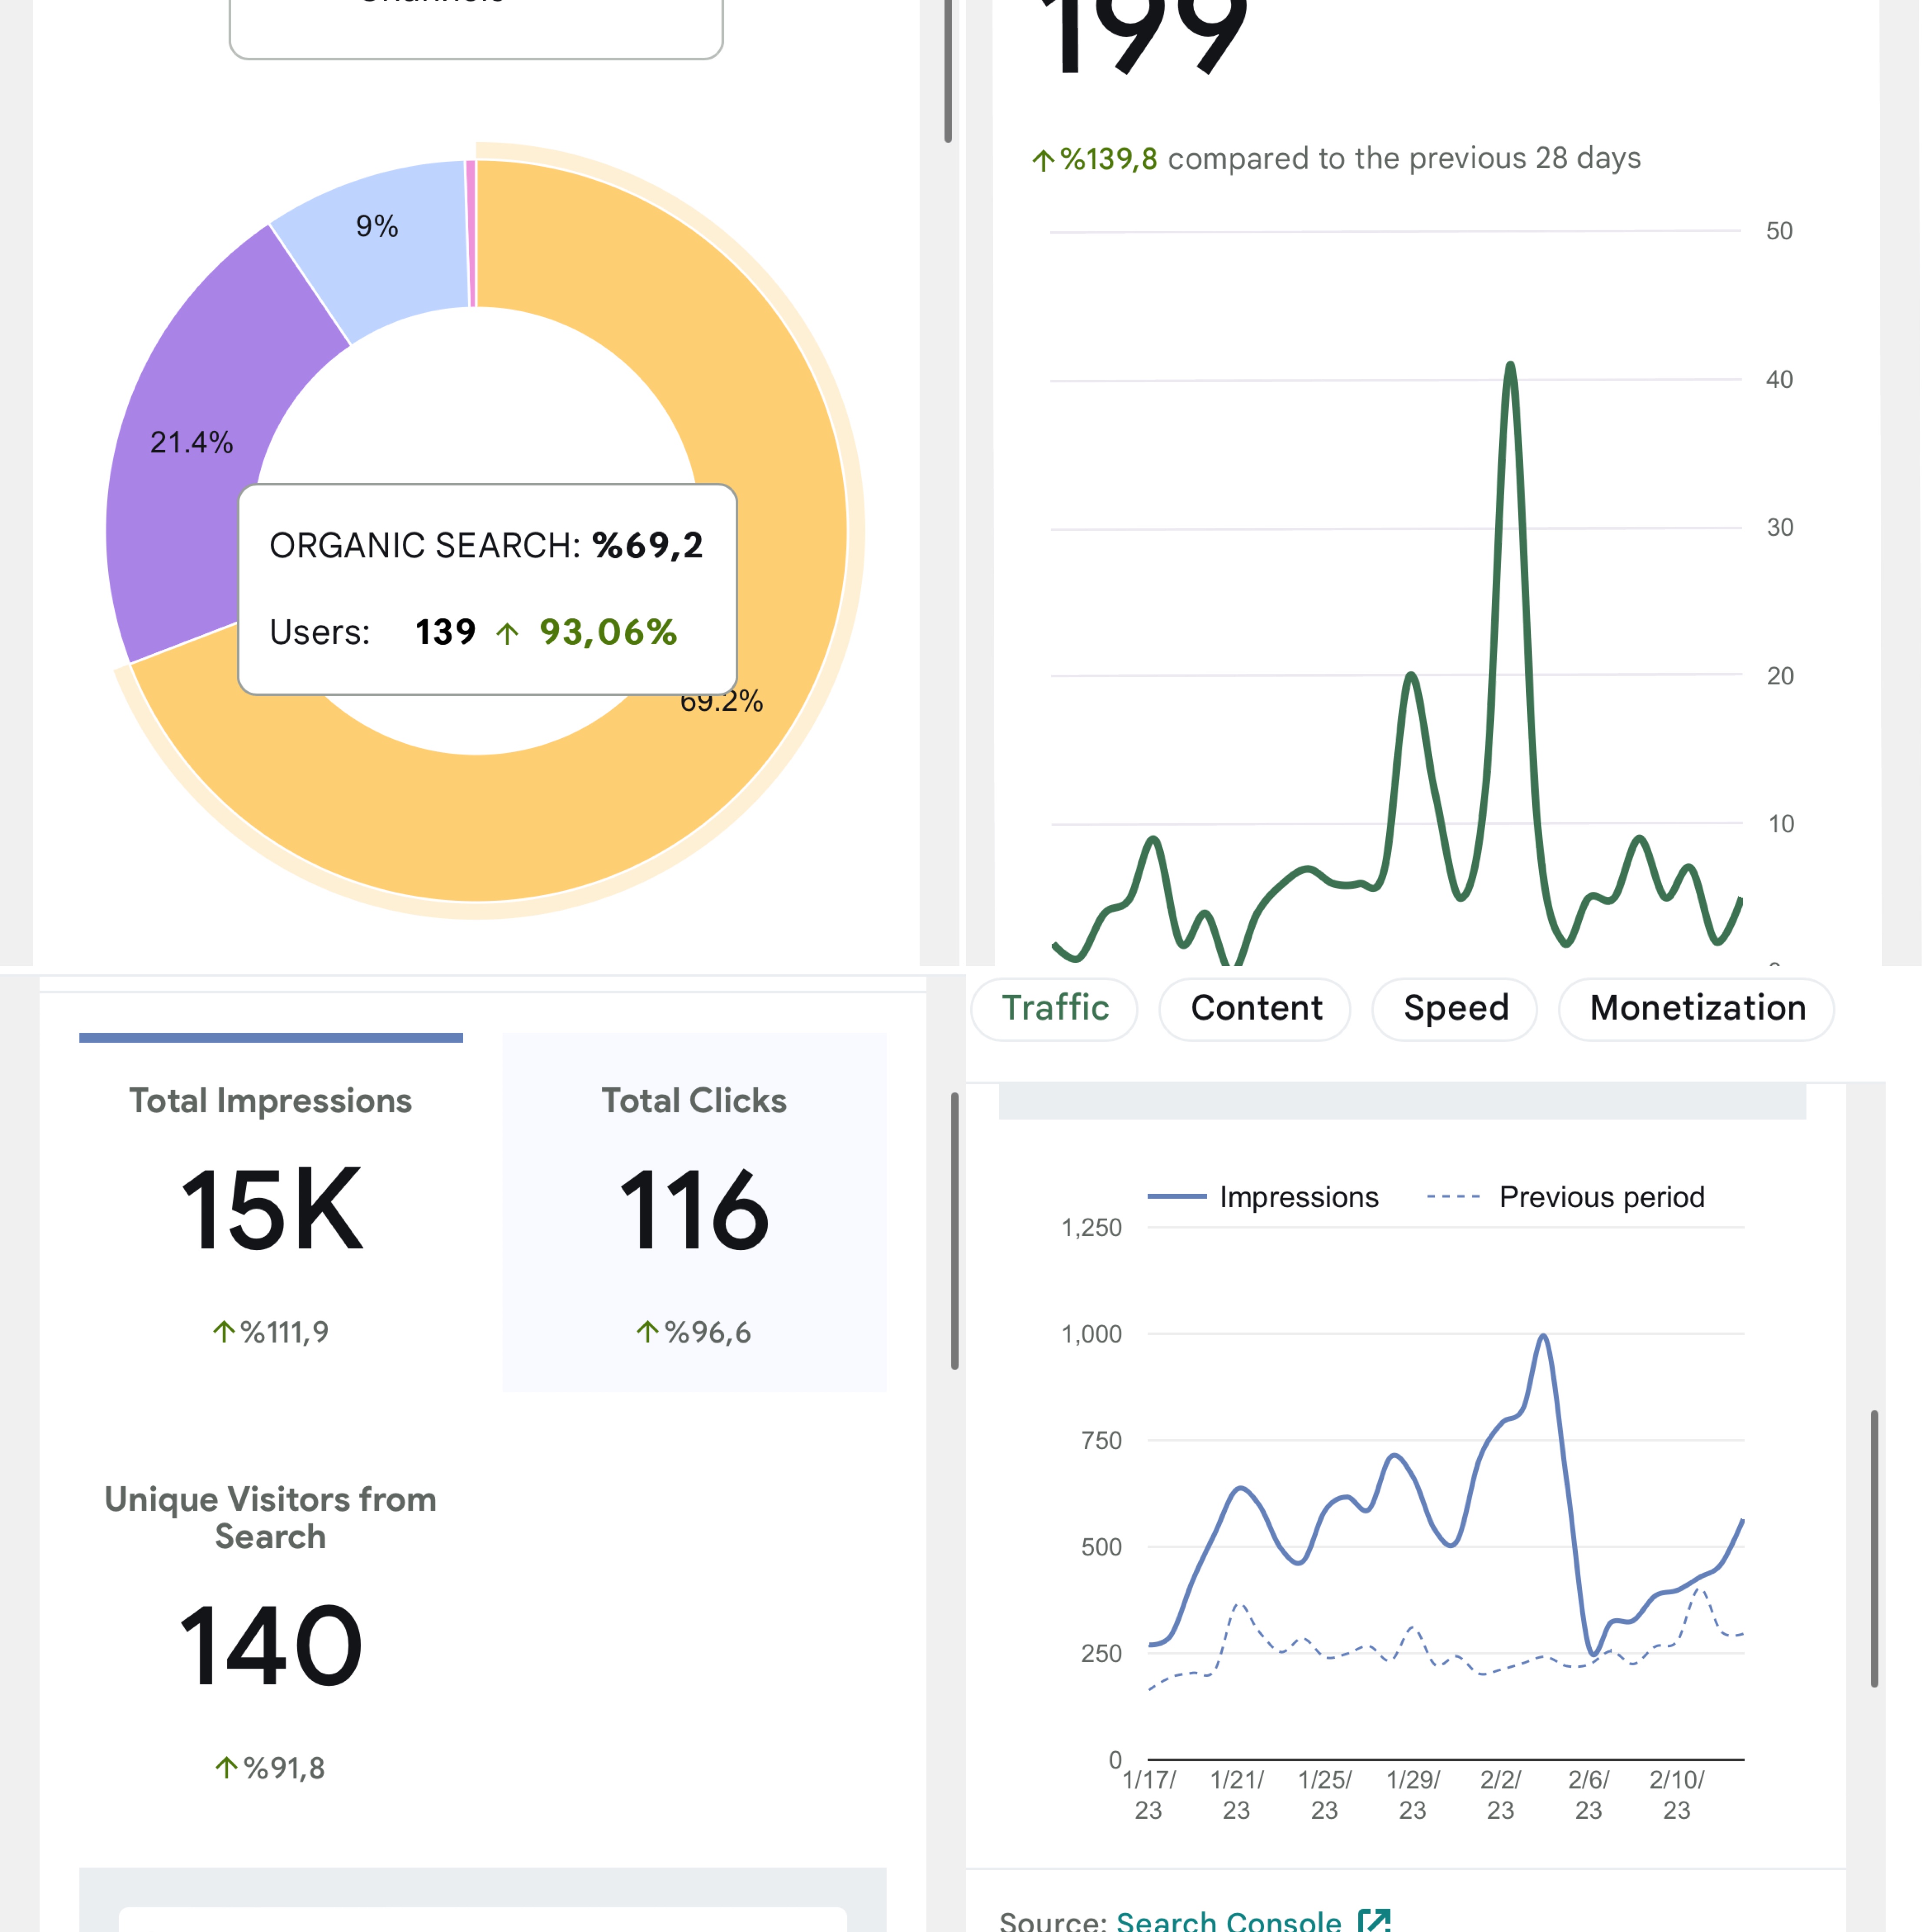Screen dimensions: 1932x1932
Task: Click the scrollbar right of impressions chart
Action: [x=1874, y=1549]
